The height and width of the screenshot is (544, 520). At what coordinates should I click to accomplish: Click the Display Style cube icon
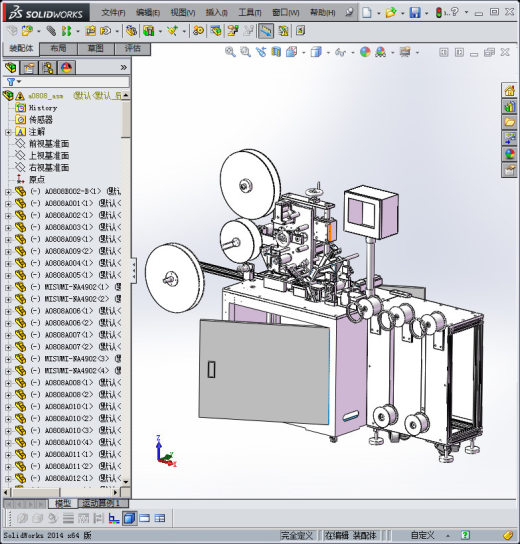(x=316, y=52)
